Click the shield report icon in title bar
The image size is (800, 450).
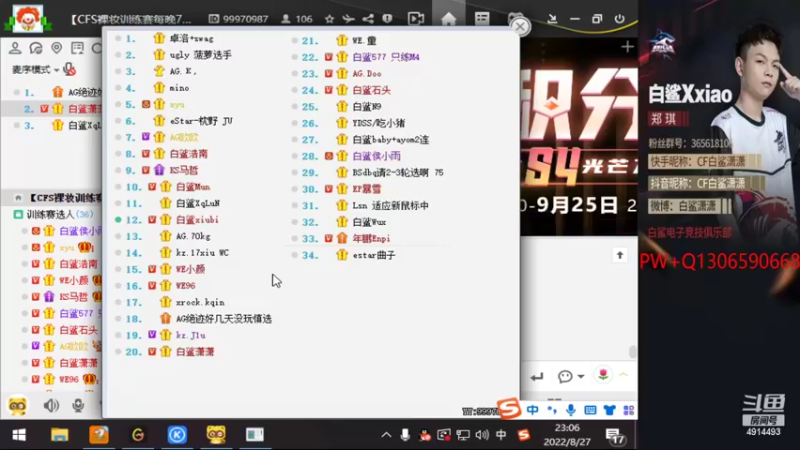click(387, 19)
